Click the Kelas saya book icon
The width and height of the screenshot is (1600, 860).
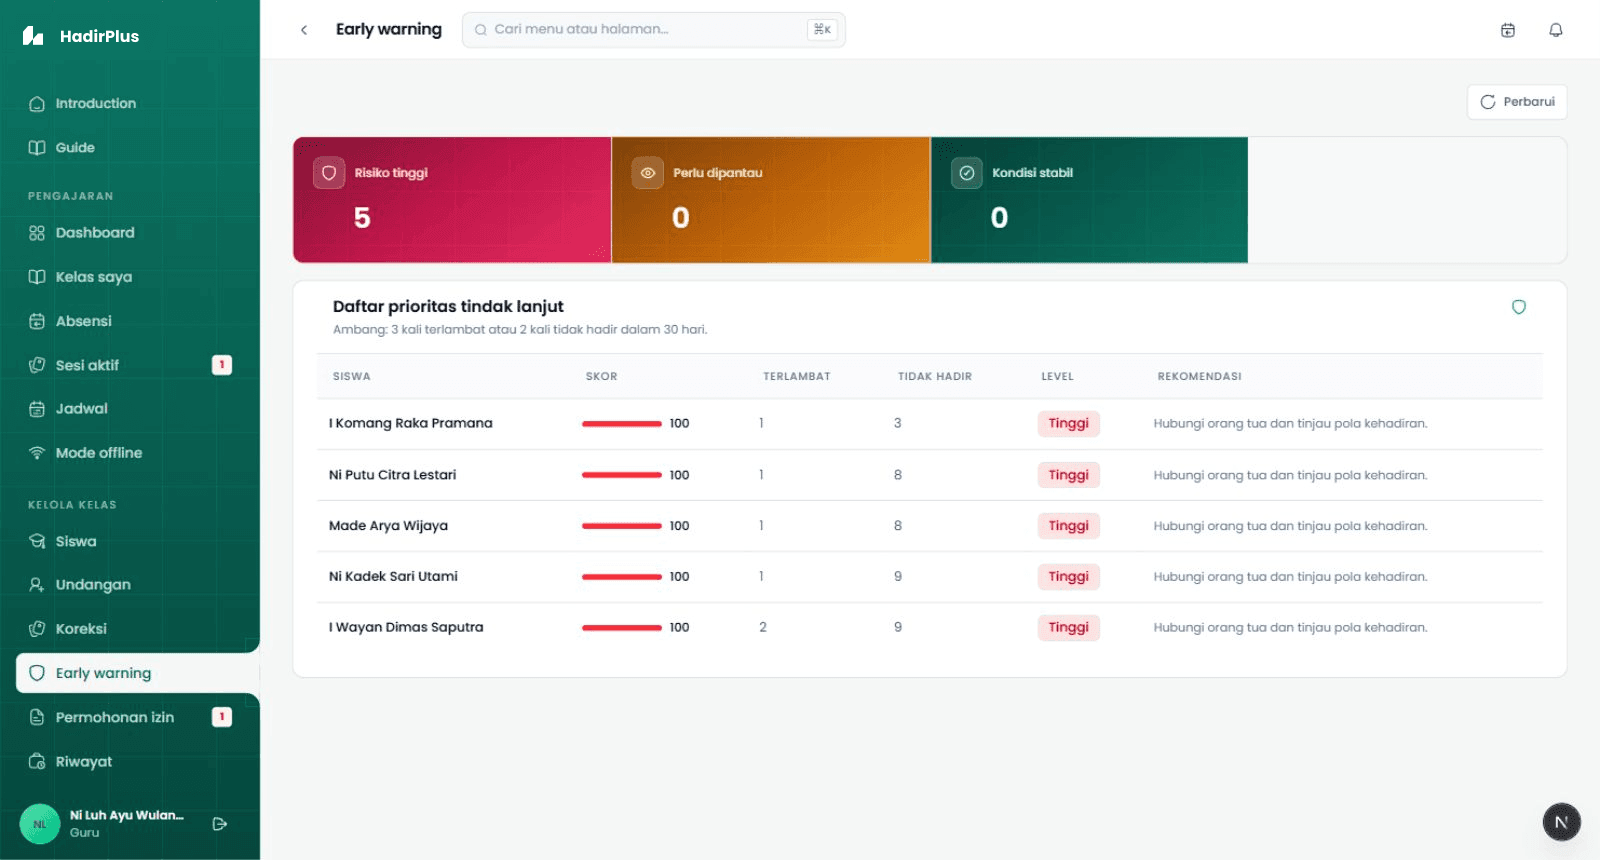pyautogui.click(x=37, y=277)
